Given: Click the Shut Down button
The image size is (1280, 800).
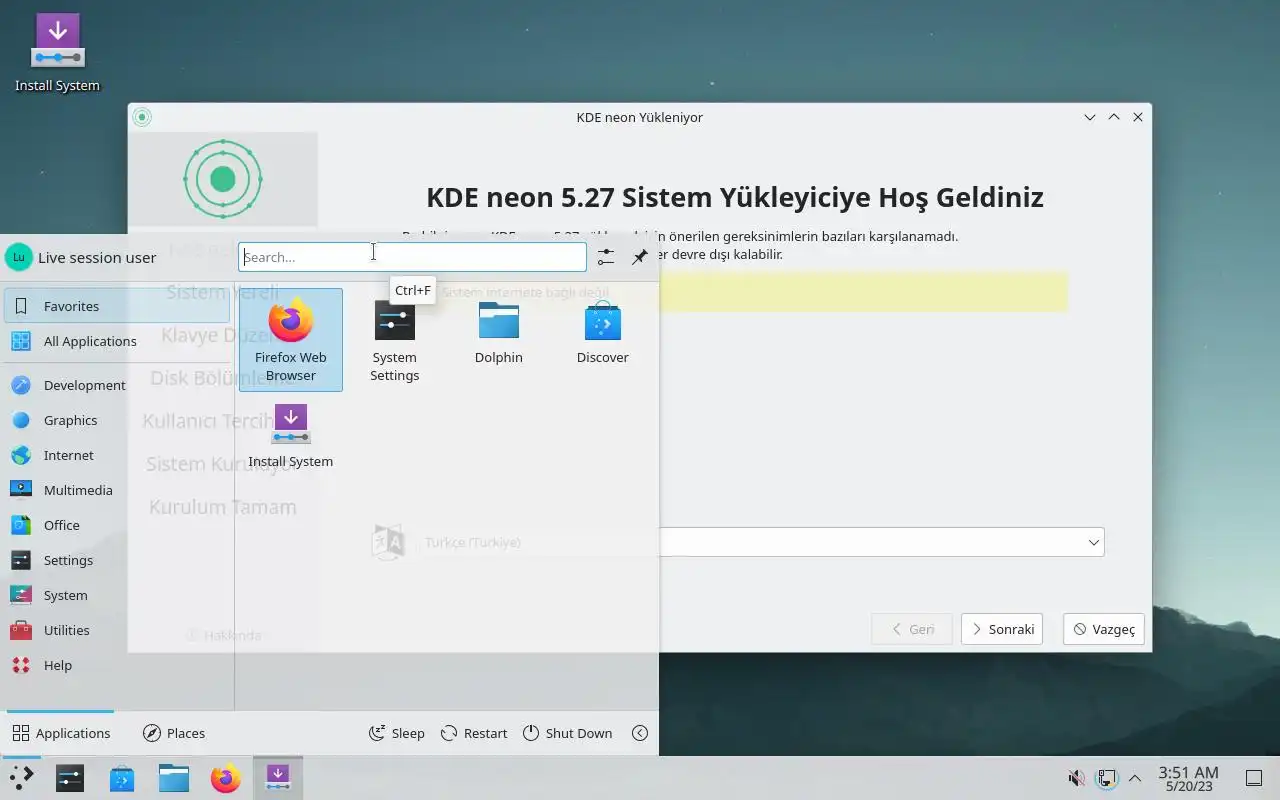Looking at the screenshot, I should click(x=567, y=733).
